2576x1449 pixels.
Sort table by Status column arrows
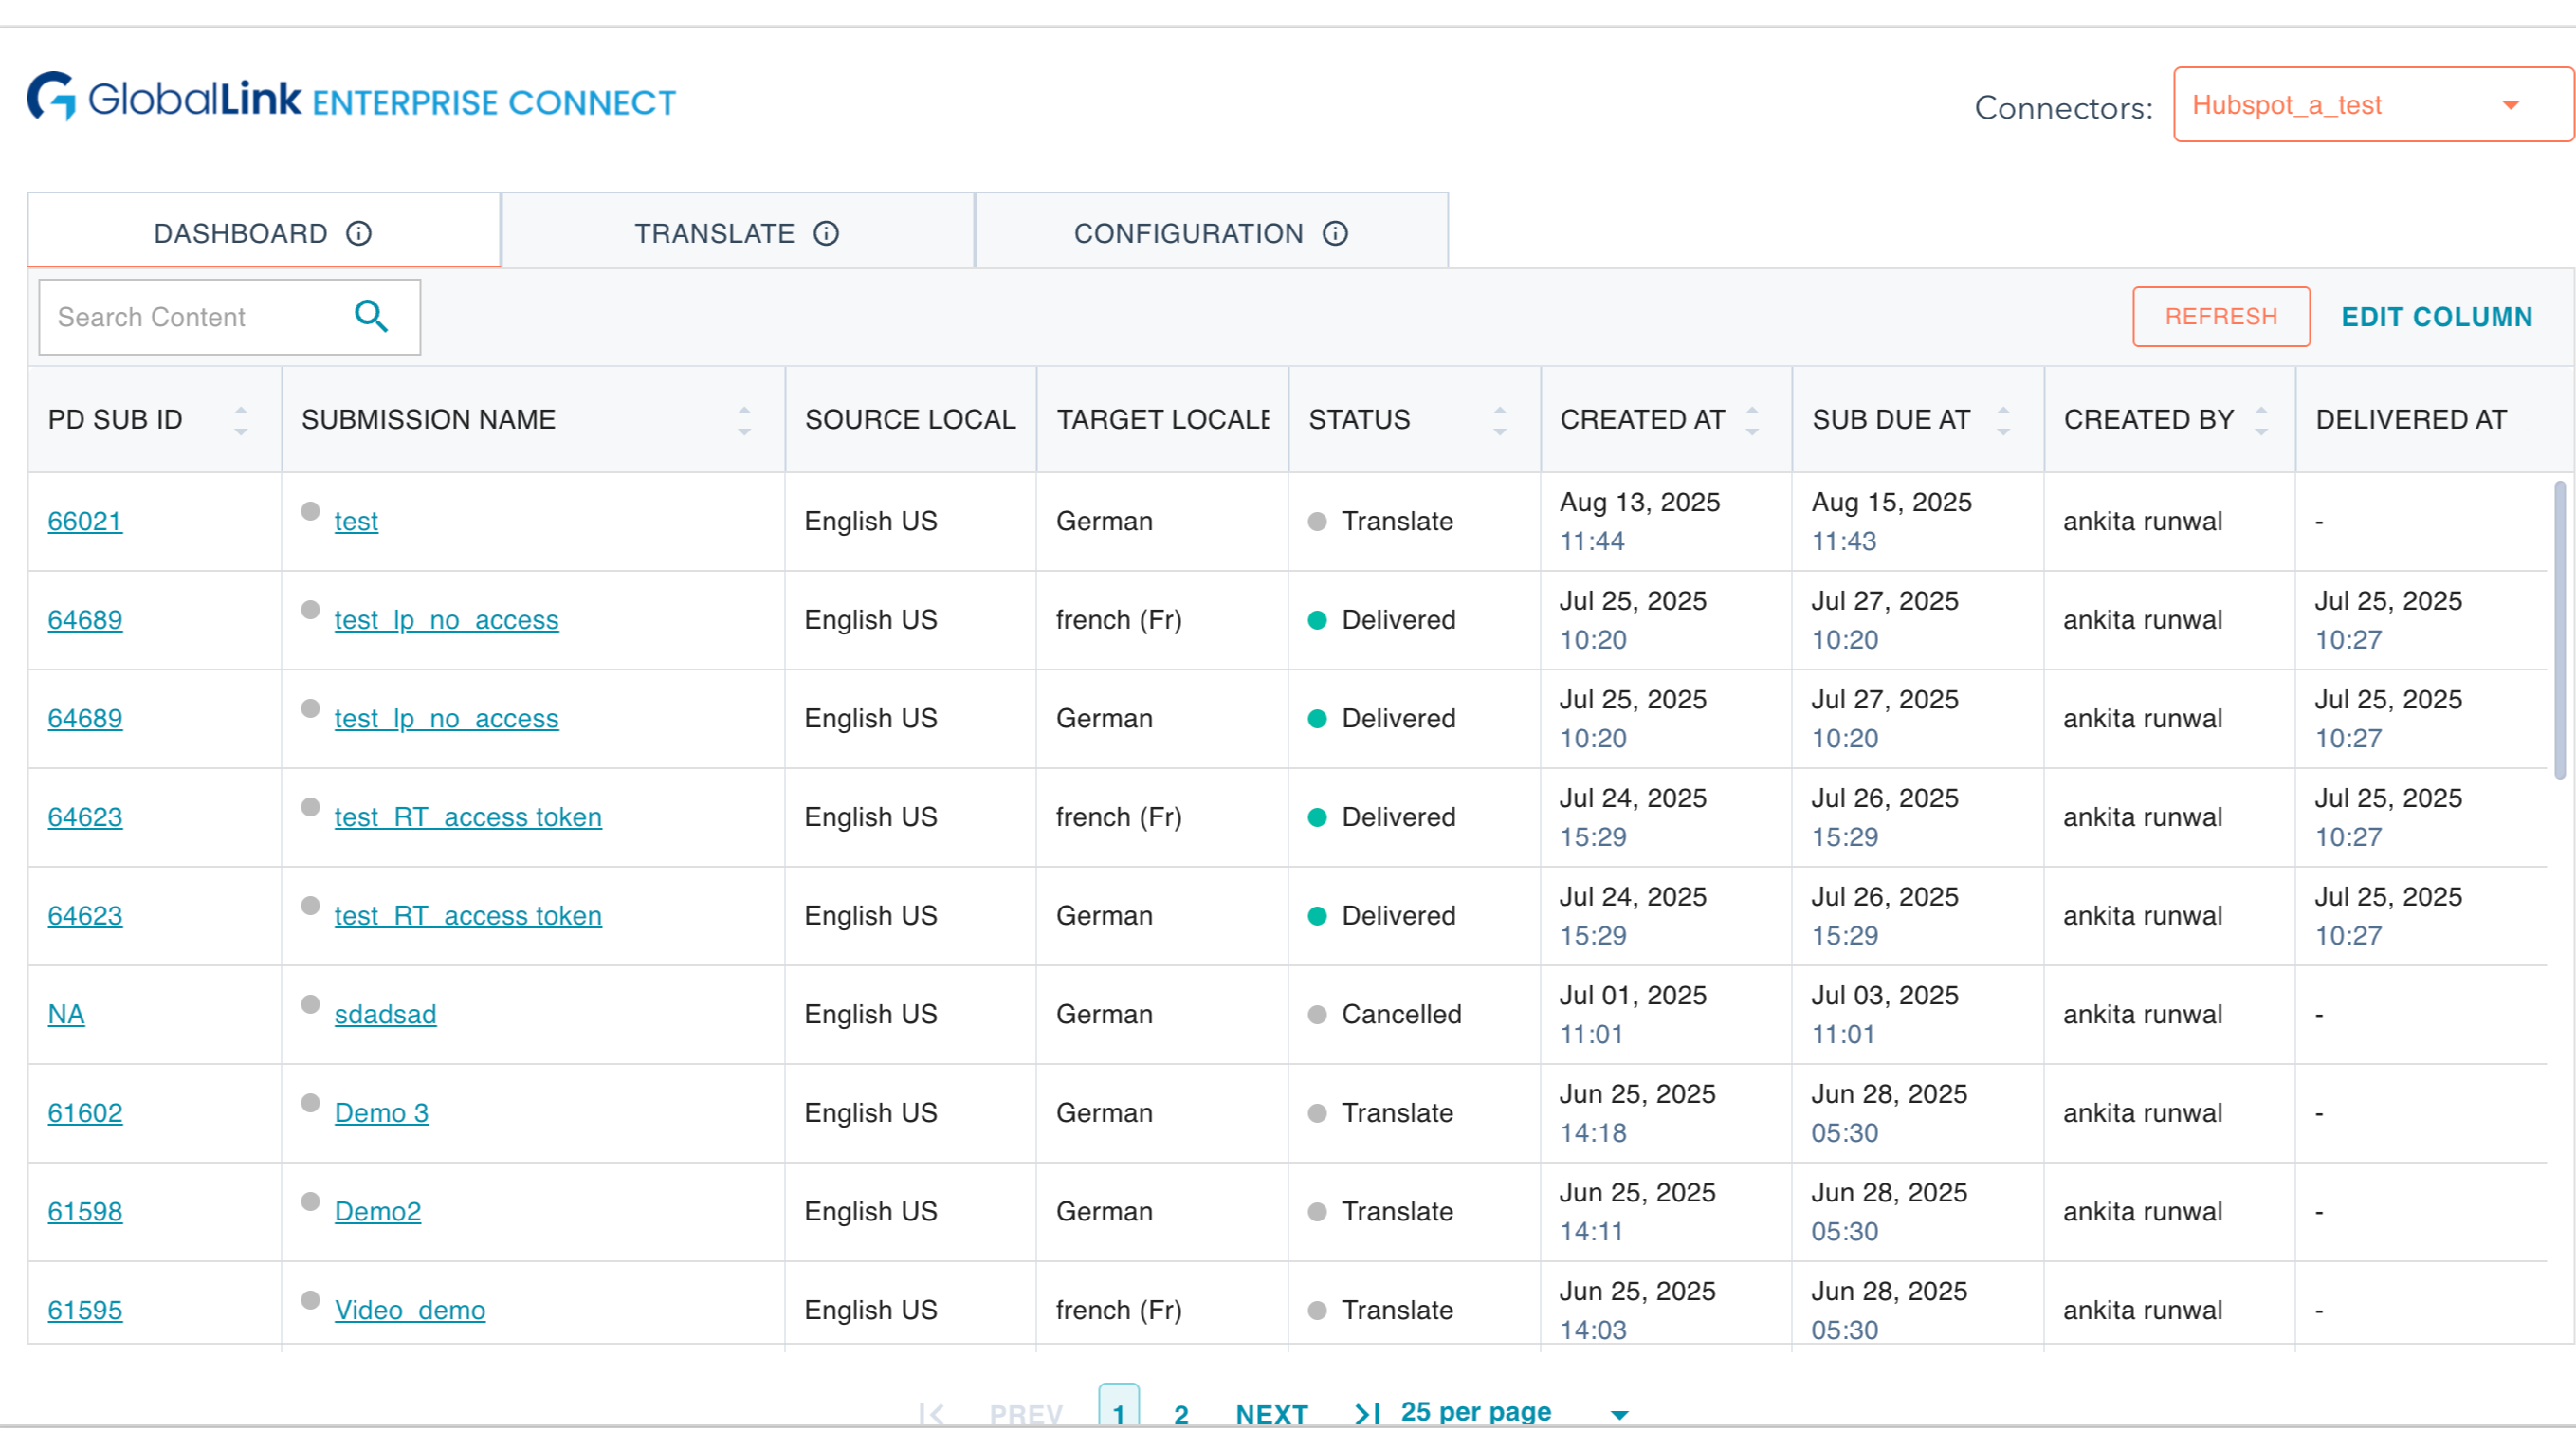tap(1499, 420)
